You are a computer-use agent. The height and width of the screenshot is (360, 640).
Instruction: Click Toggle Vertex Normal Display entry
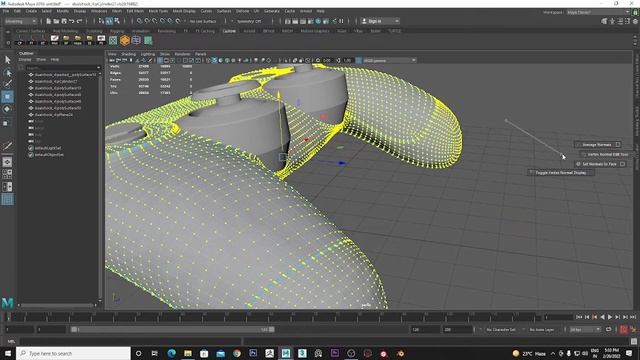pyautogui.click(x=560, y=173)
